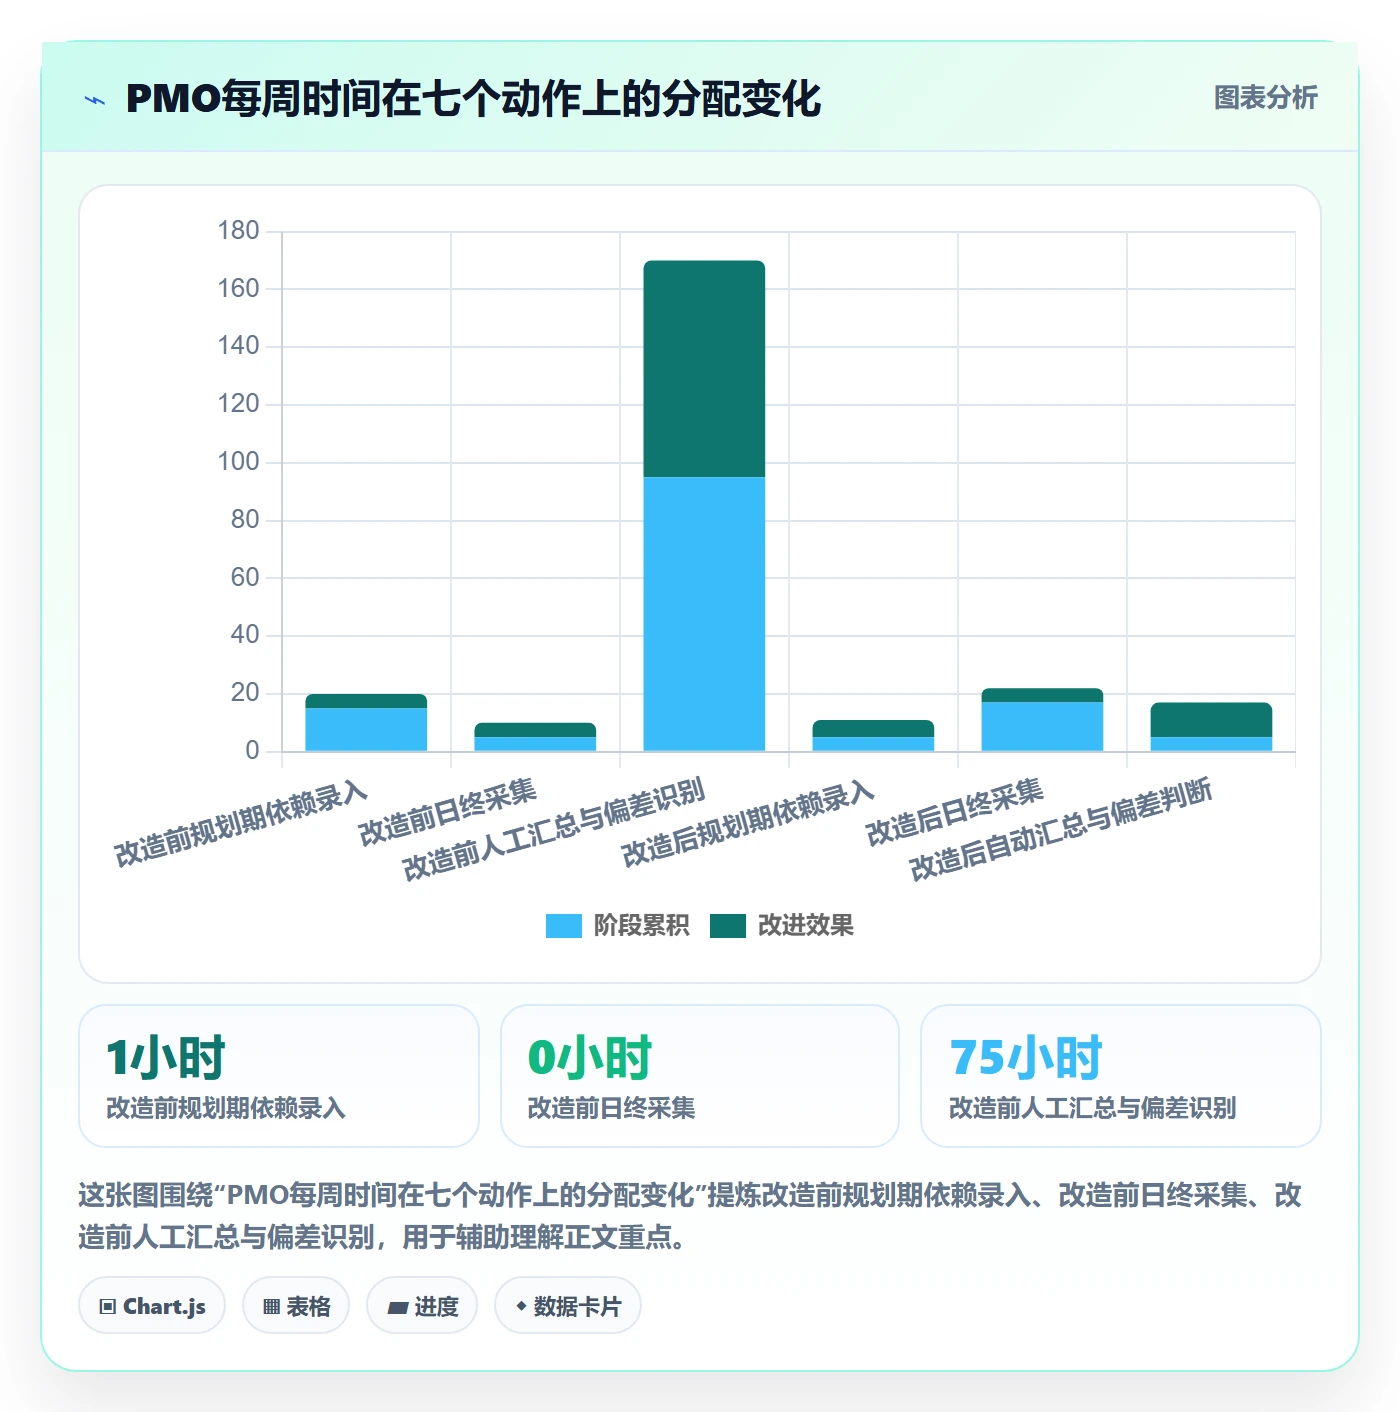Click the green segment of 改造后自动汇总与偏差判断 bar

pos(1211,720)
